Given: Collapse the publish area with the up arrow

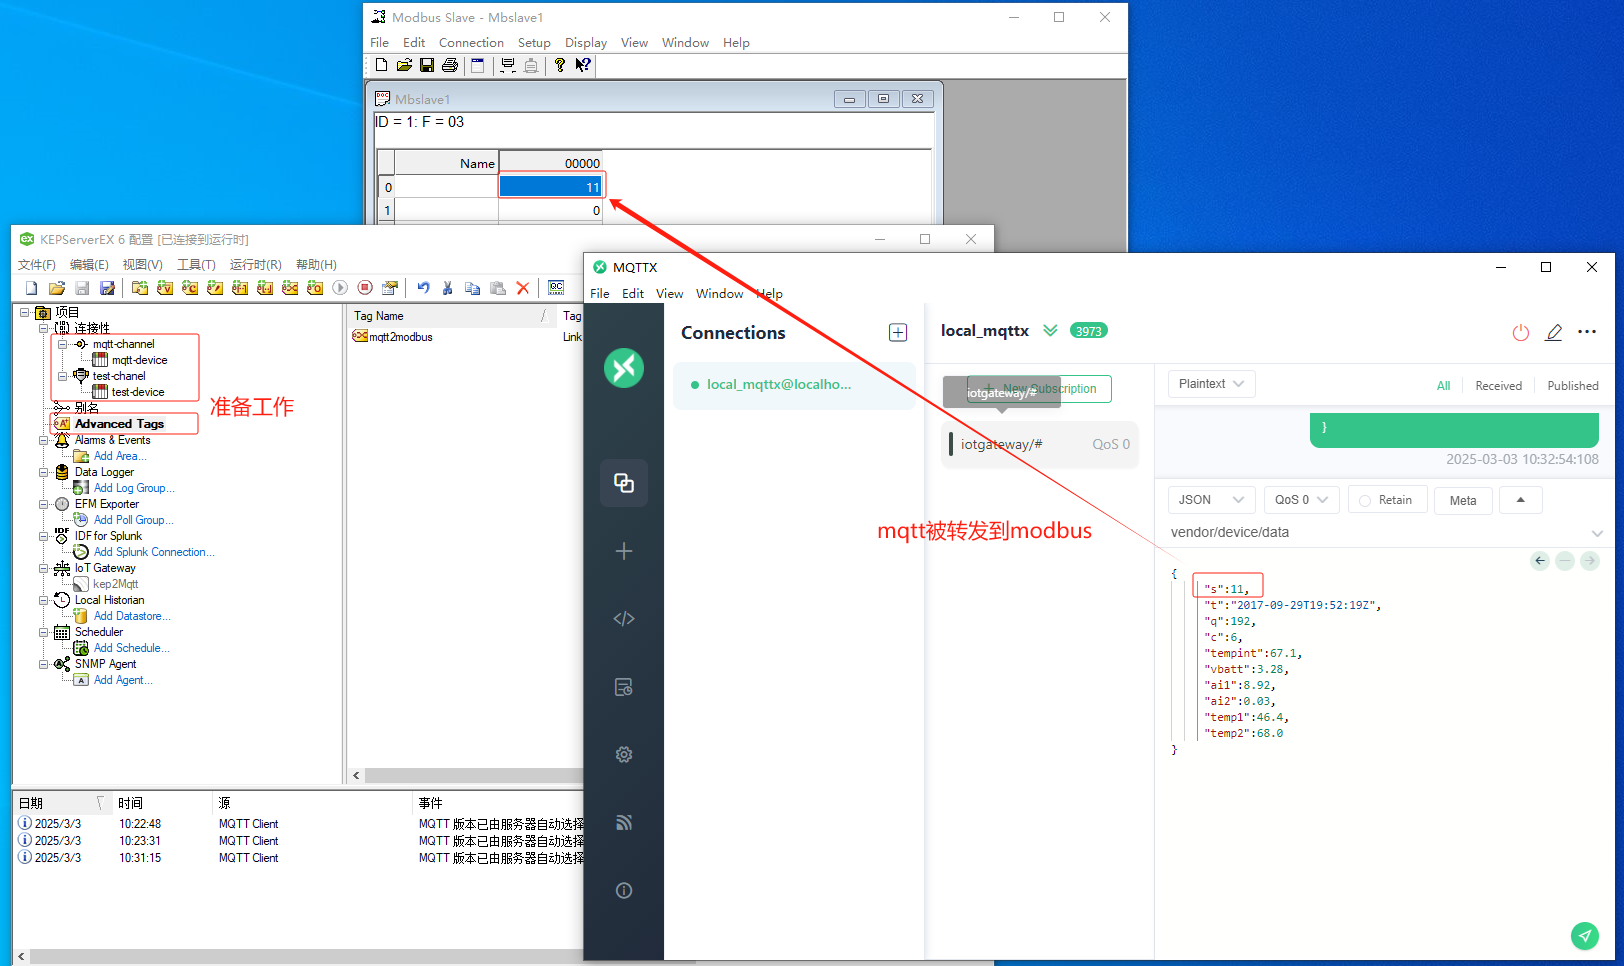Looking at the screenshot, I should click(x=1521, y=500).
